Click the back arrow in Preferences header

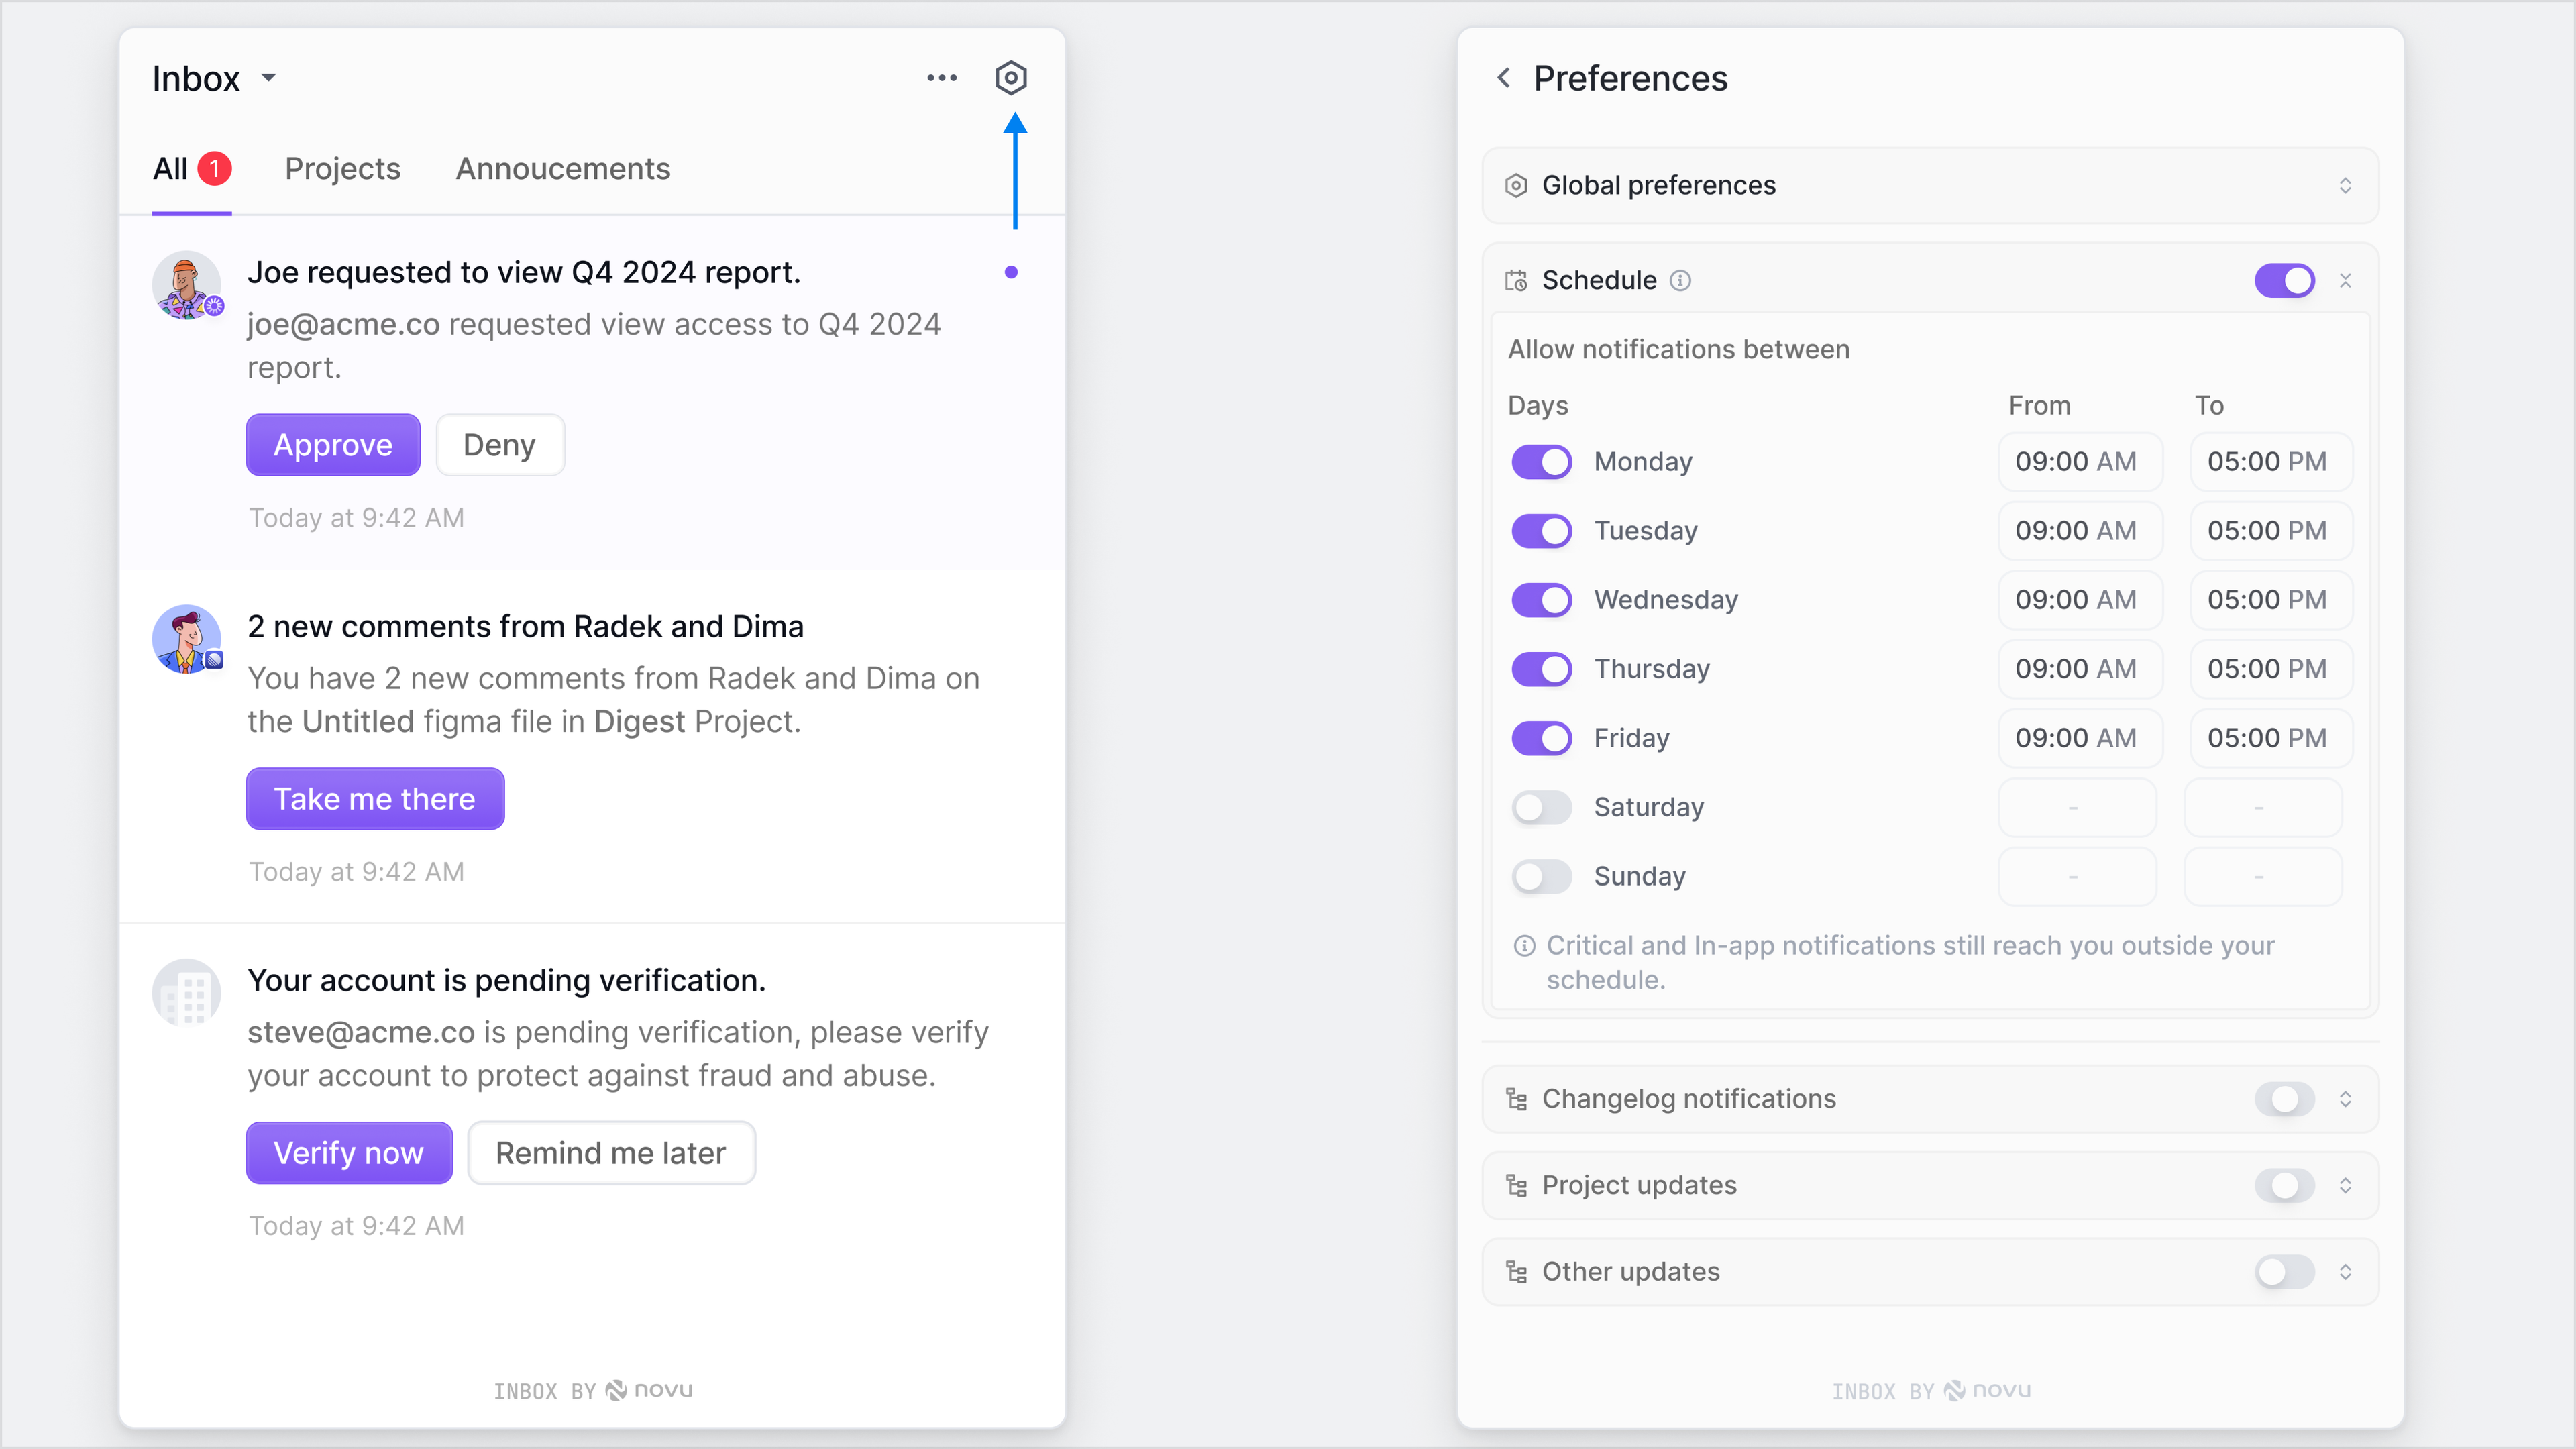click(x=1504, y=78)
